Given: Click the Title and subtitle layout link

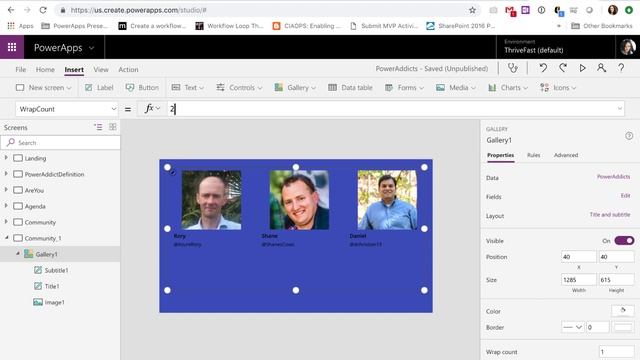Looking at the screenshot, I should coord(610,215).
